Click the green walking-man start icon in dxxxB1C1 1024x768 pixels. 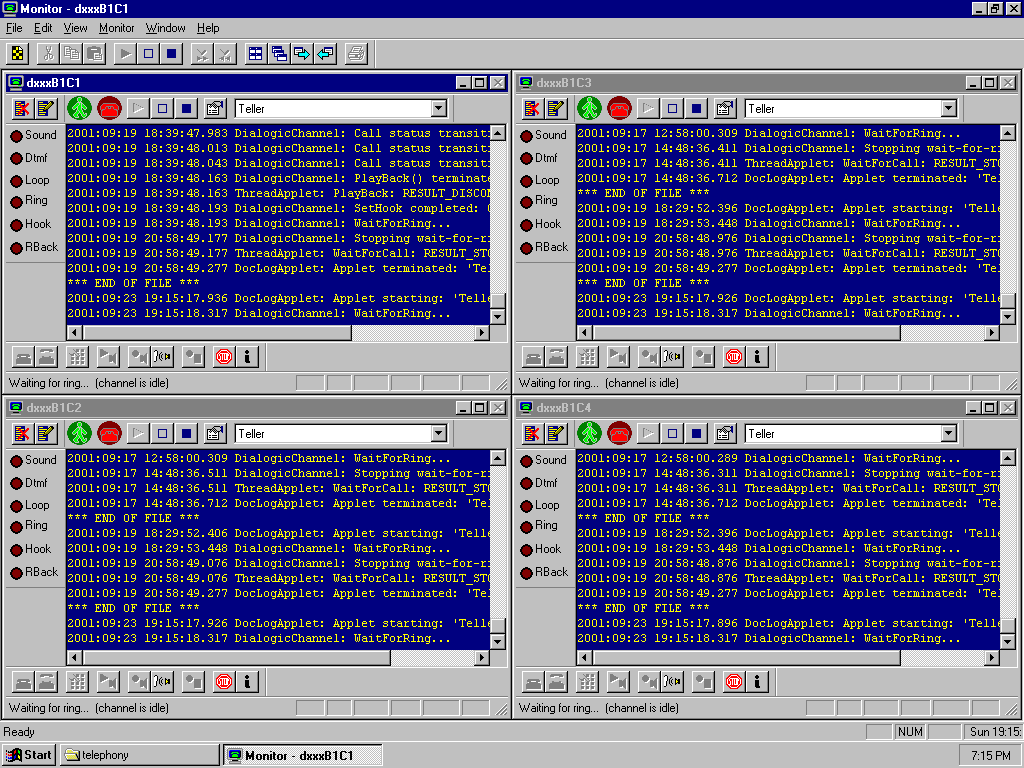[80, 108]
